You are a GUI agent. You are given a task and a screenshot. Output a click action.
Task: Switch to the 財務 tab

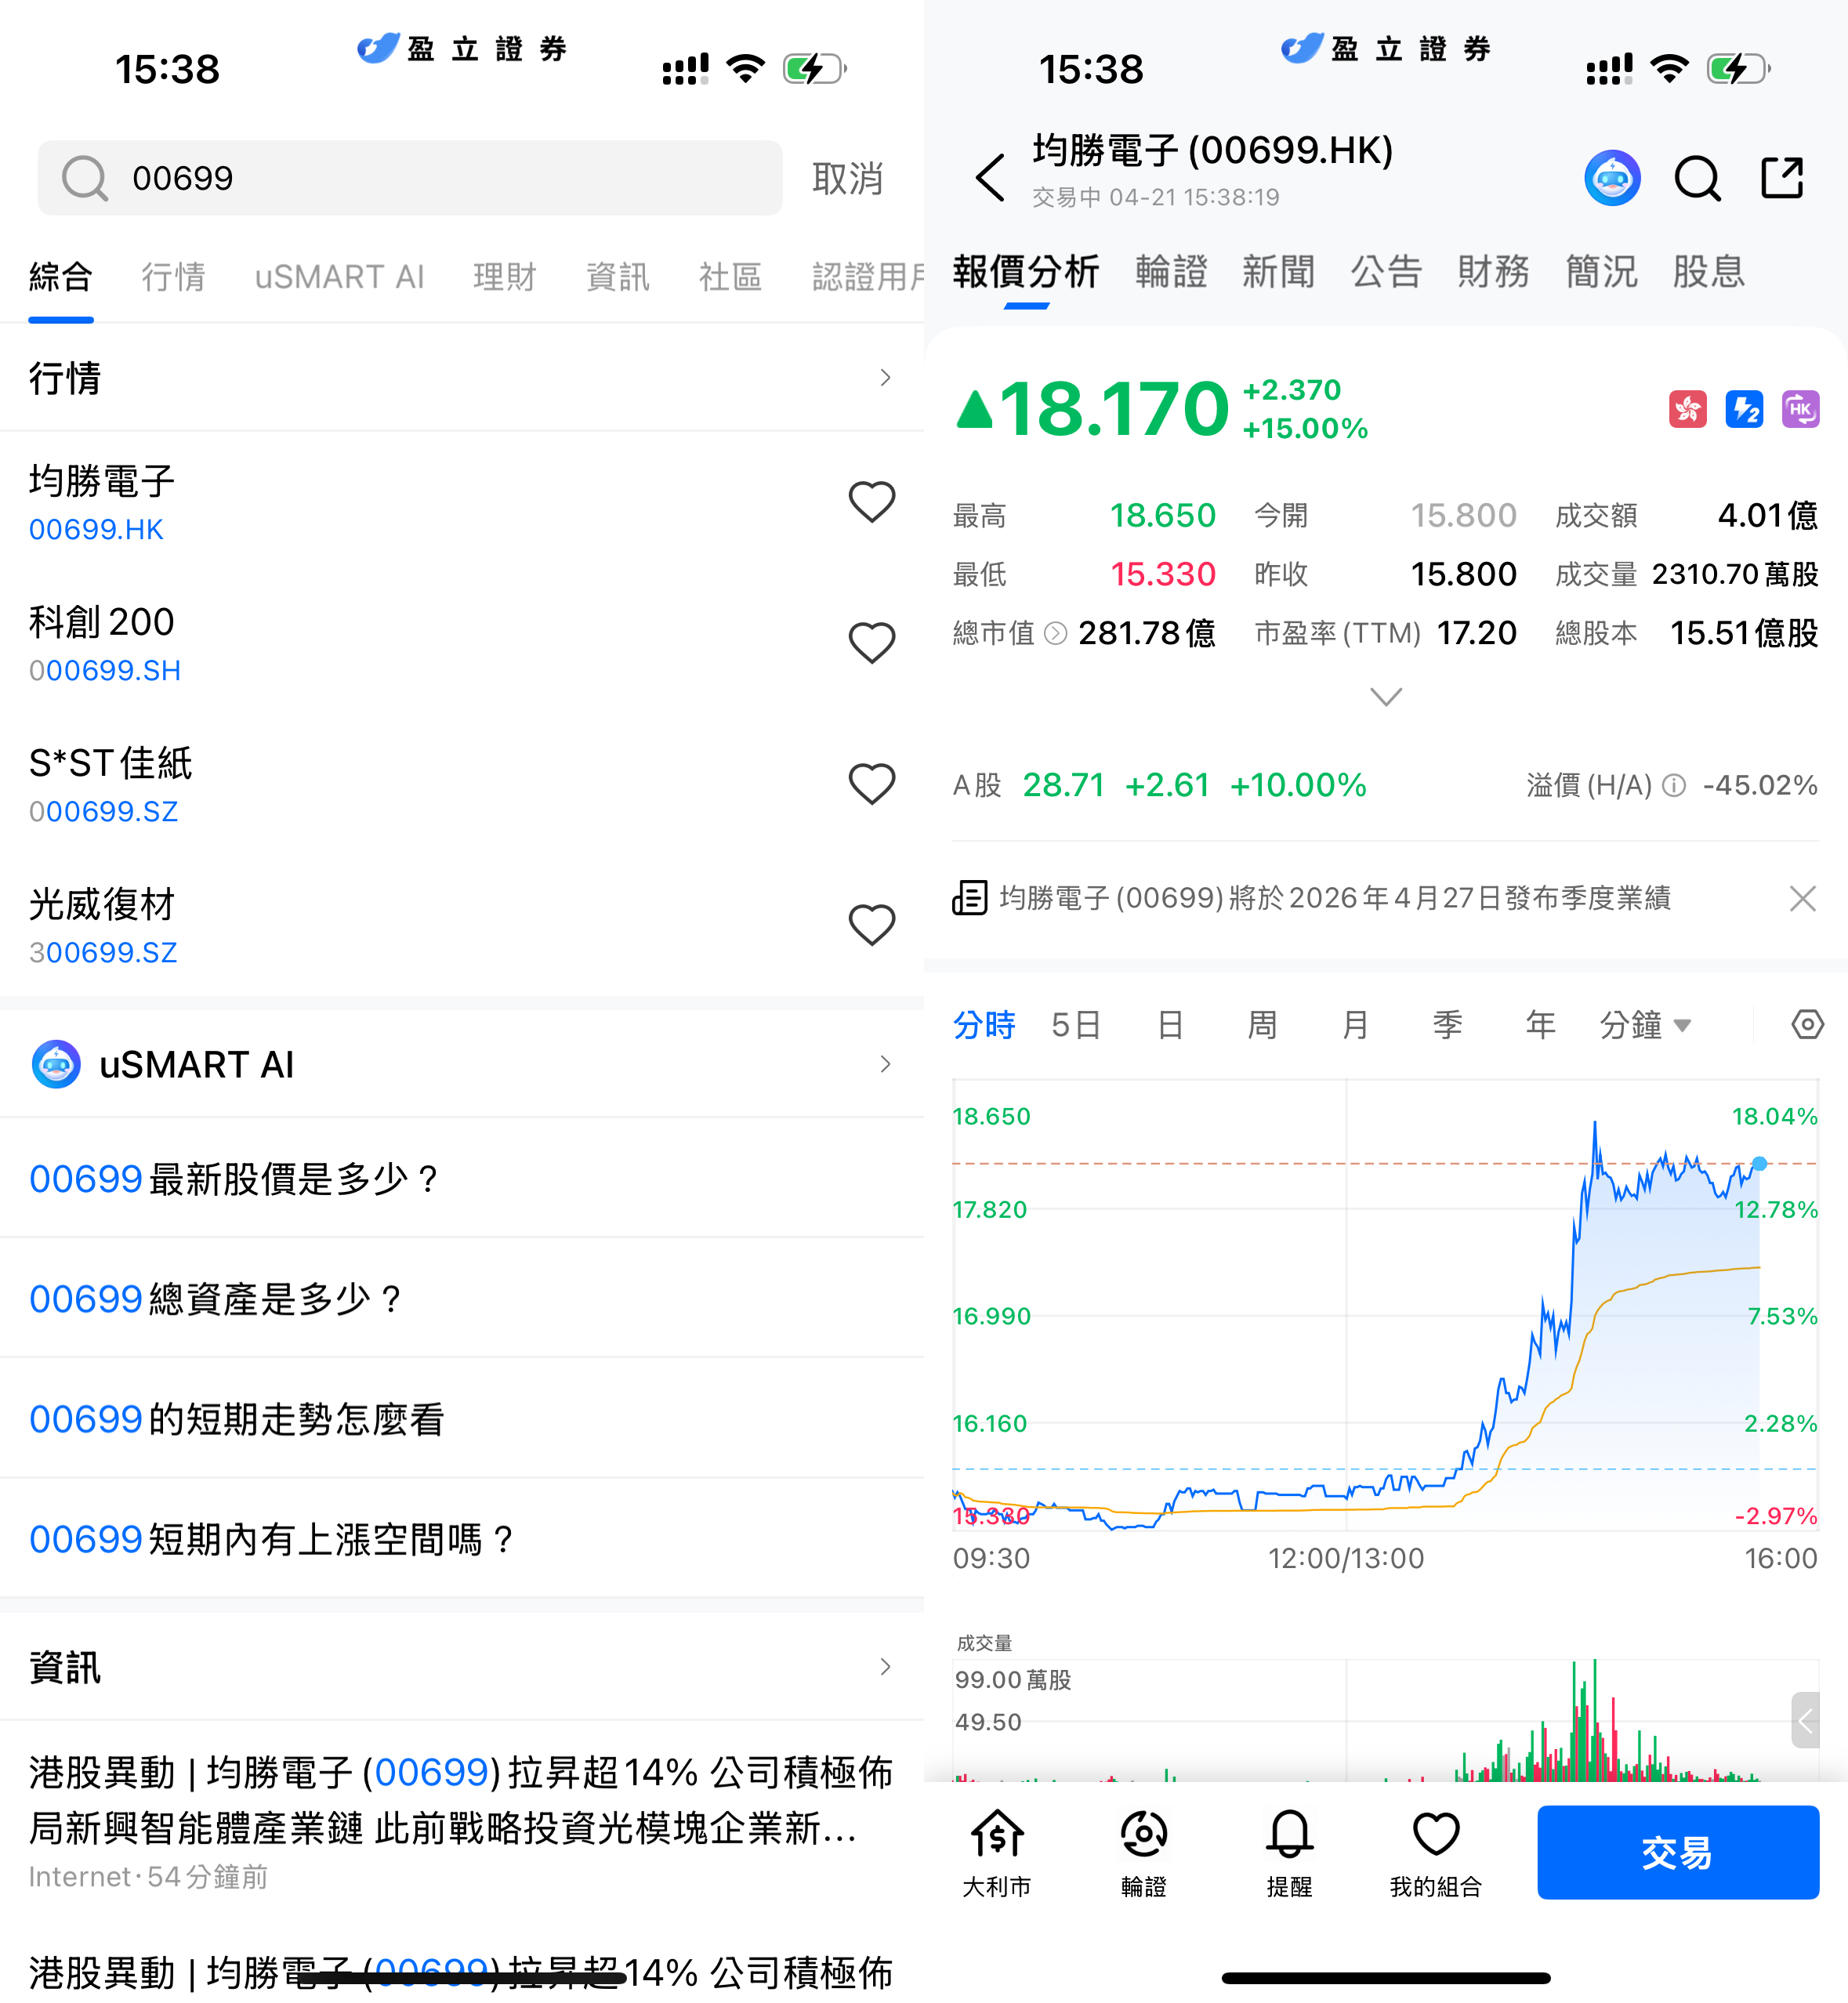point(1493,272)
